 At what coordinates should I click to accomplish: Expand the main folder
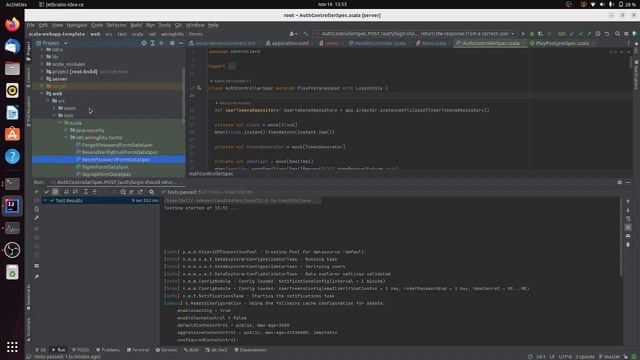click(54, 108)
